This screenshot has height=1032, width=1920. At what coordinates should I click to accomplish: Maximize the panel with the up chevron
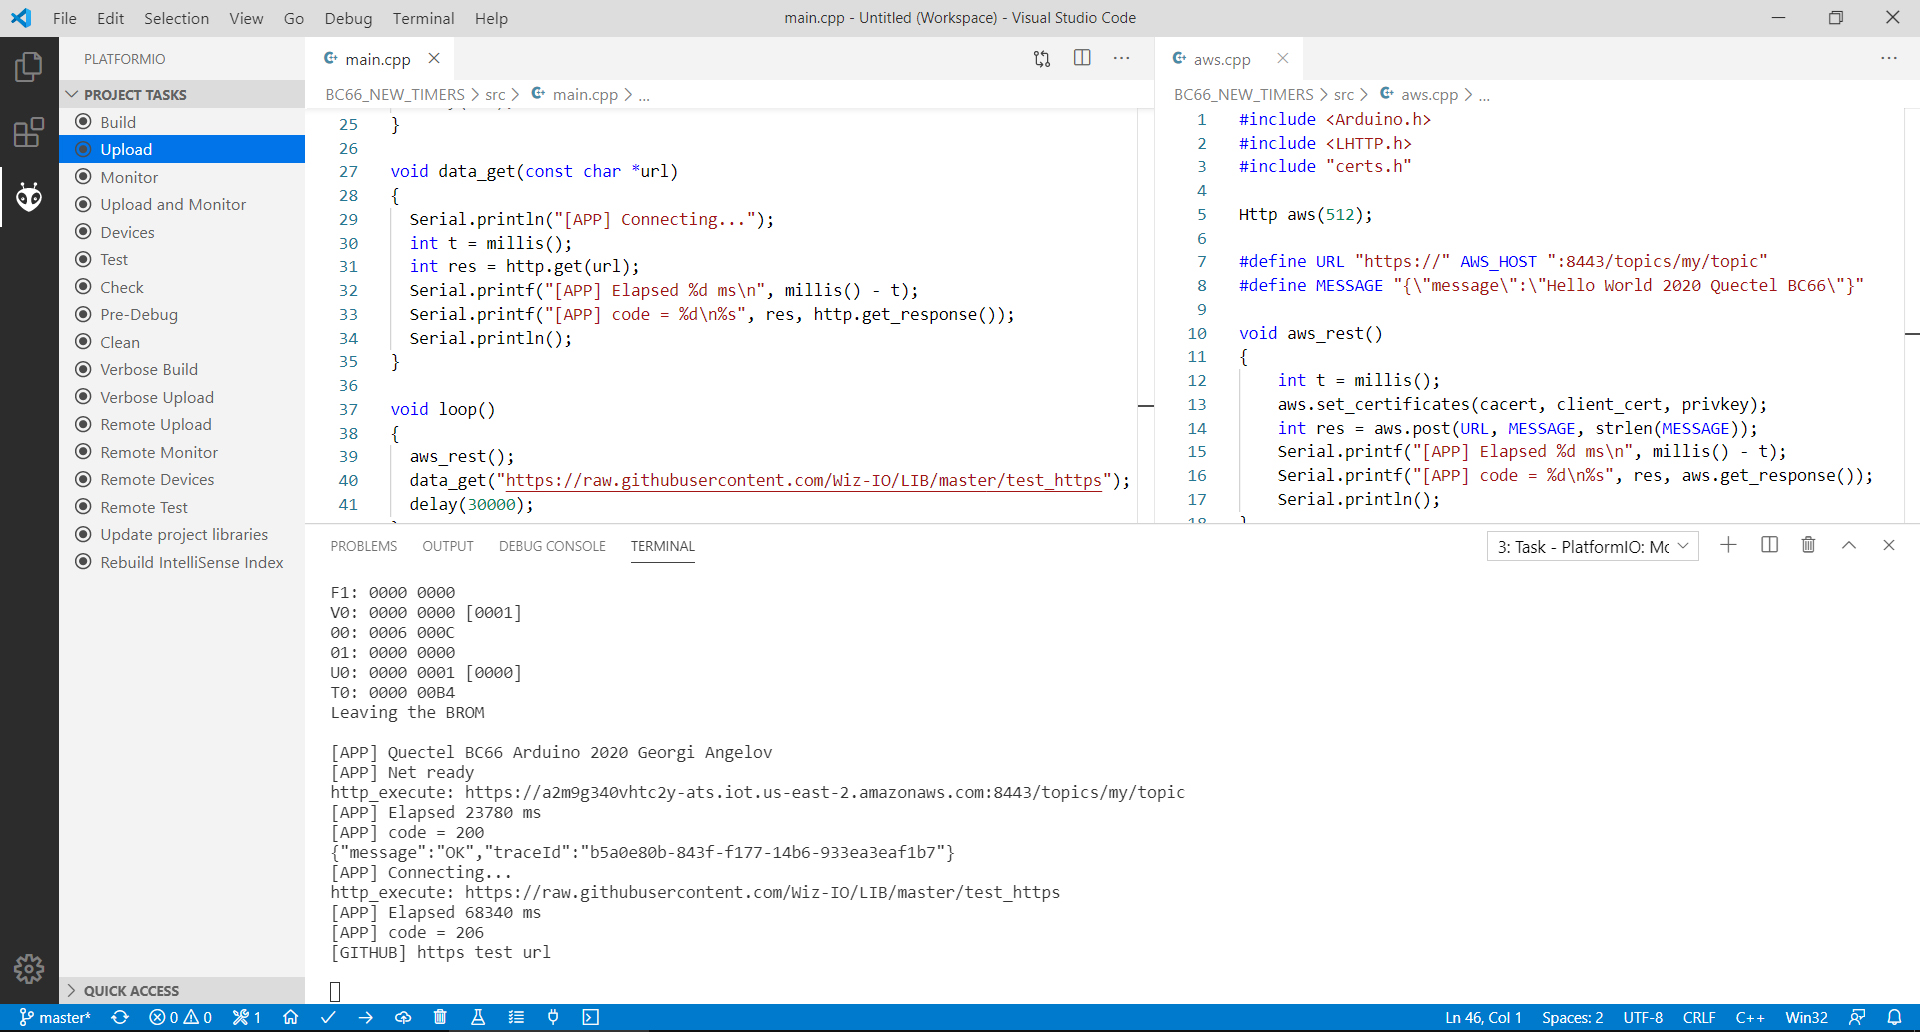[x=1849, y=545]
